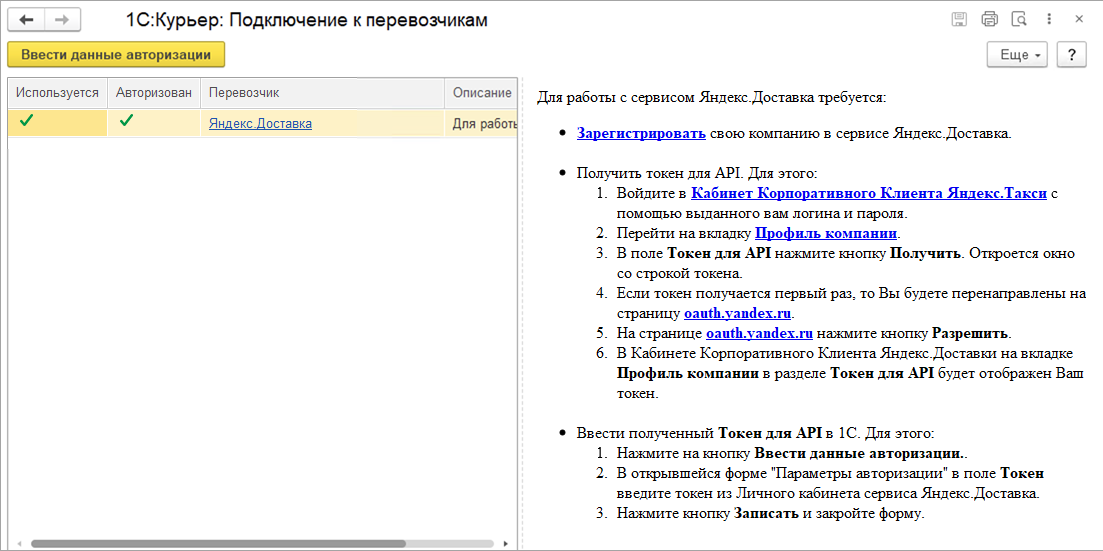Click the save diskette icon in title bar
The width and height of the screenshot is (1103, 551).
[x=959, y=20]
